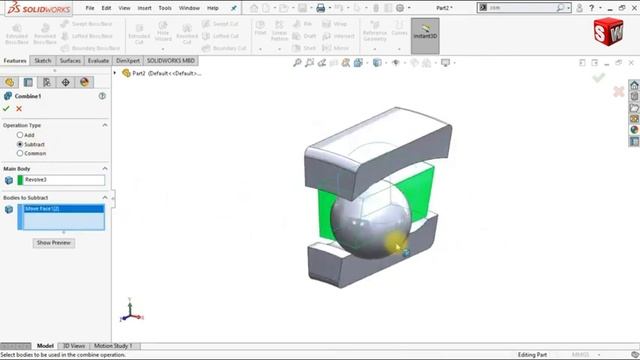This screenshot has height=360, width=640.
Task: Click the user login icon
Action: coord(579,8)
